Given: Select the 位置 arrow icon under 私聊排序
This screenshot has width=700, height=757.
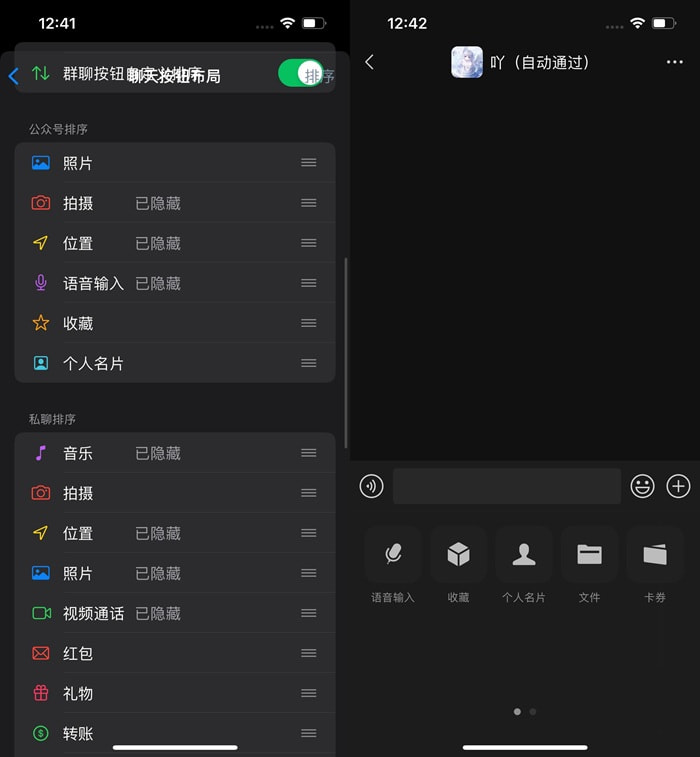Looking at the screenshot, I should 41,533.
